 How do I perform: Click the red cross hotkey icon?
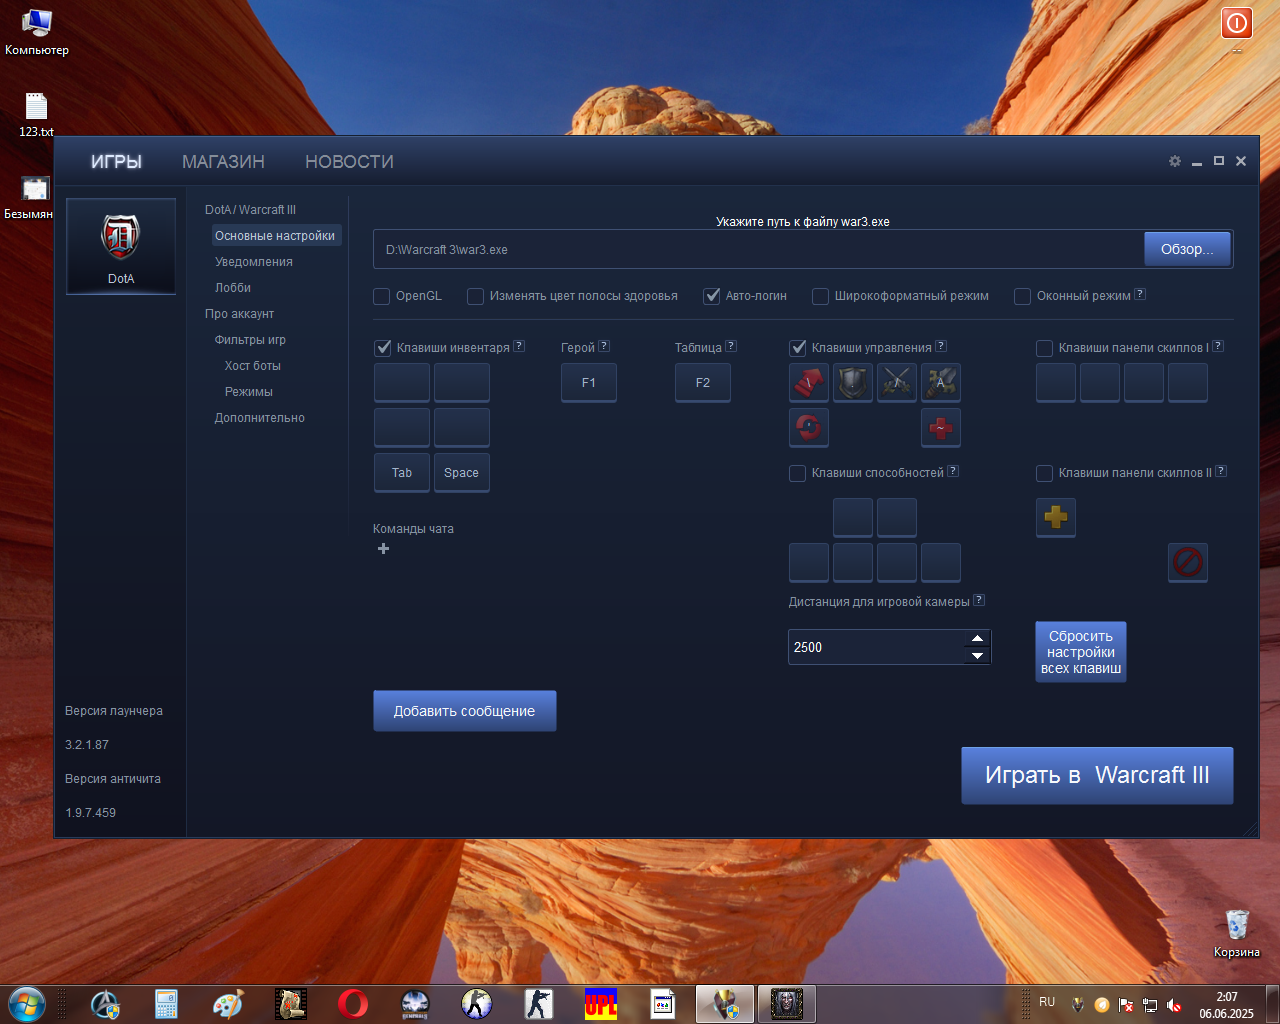point(941,427)
